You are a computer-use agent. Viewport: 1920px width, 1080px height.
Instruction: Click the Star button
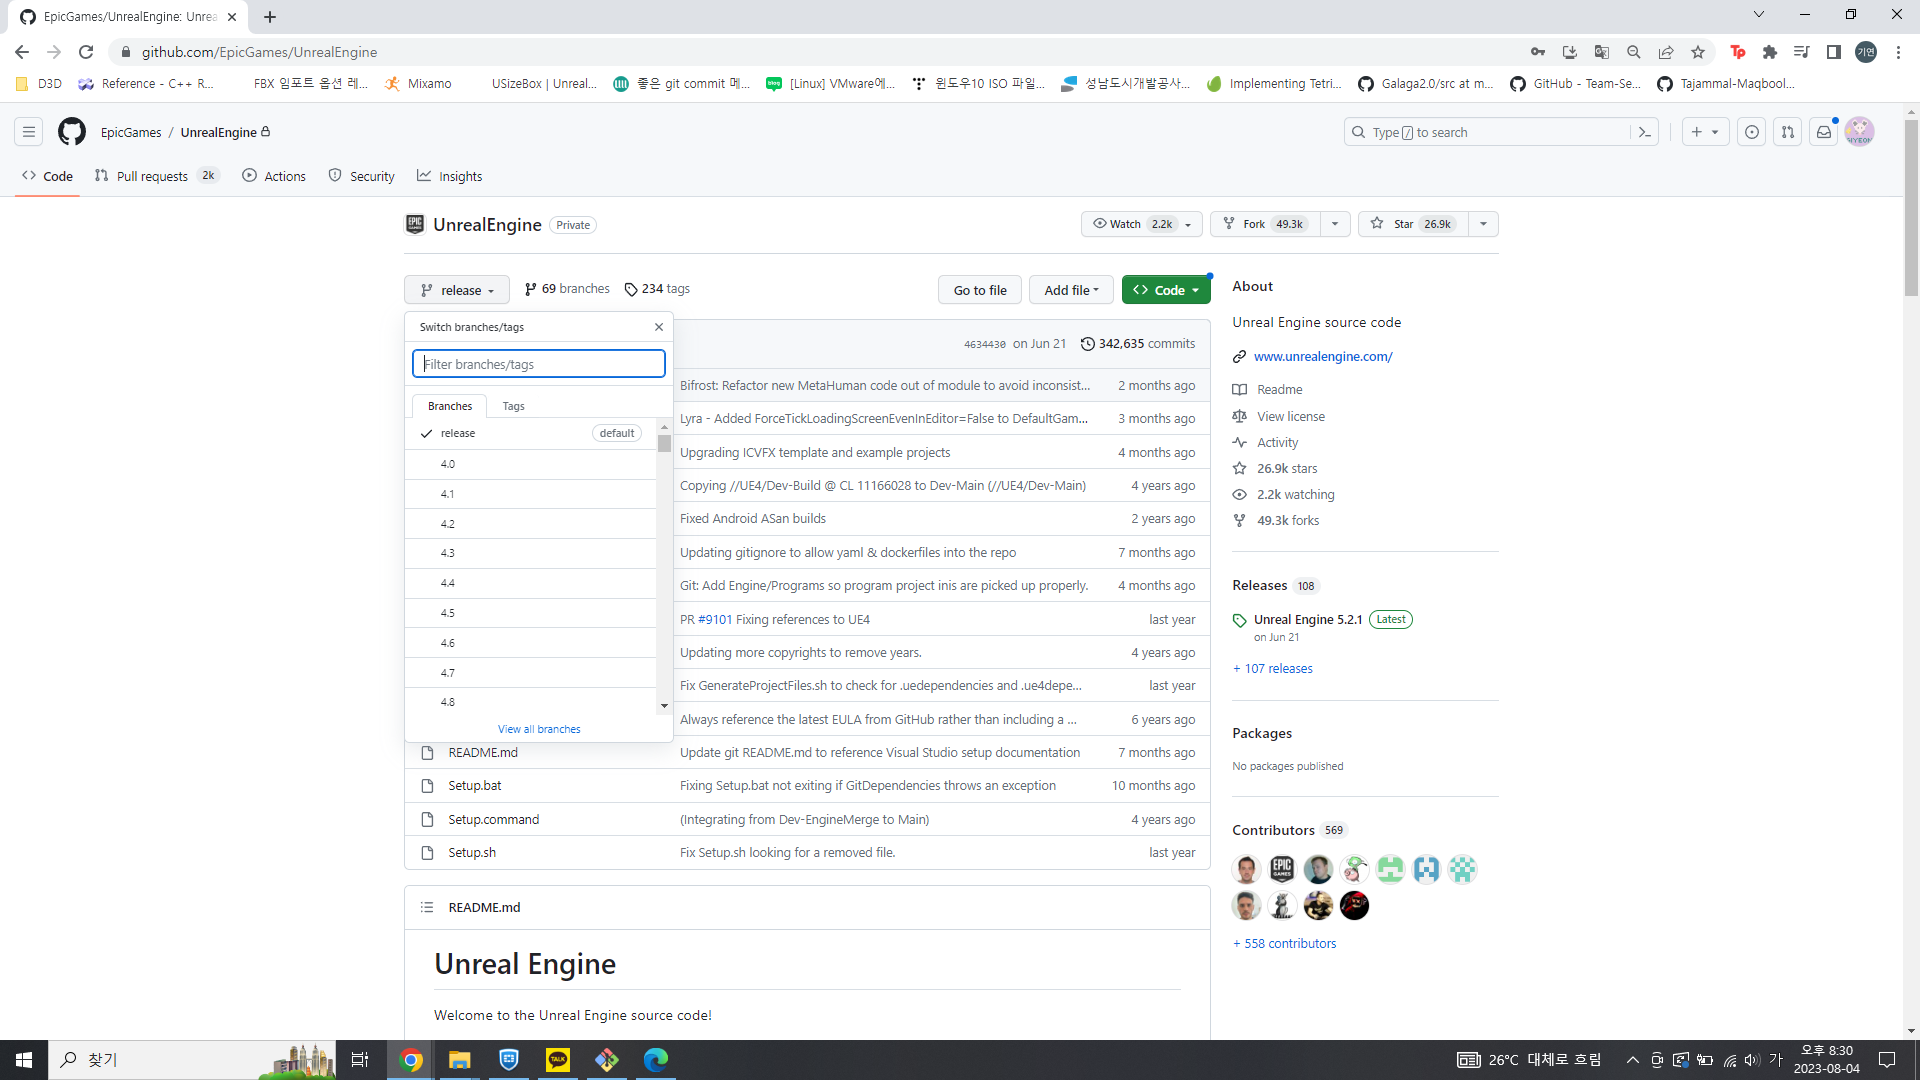1413,224
